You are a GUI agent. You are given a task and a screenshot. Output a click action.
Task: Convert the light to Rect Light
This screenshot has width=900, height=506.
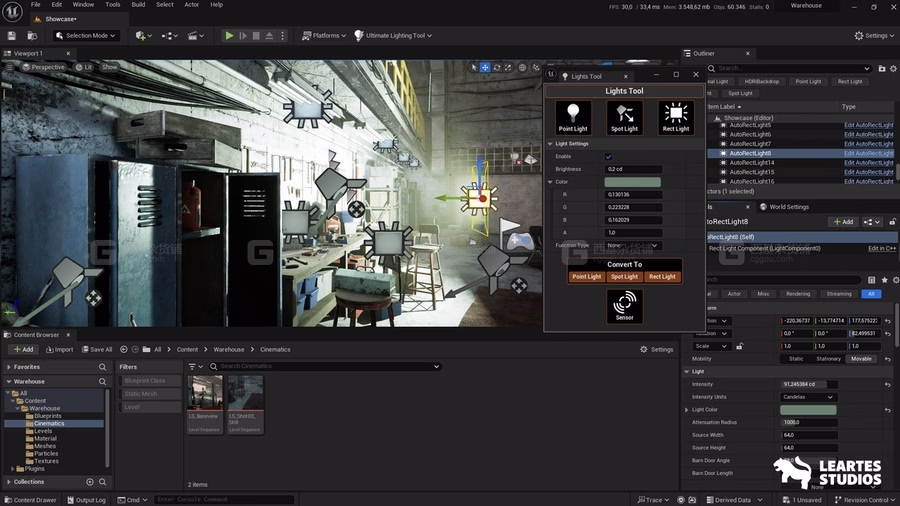coord(662,277)
